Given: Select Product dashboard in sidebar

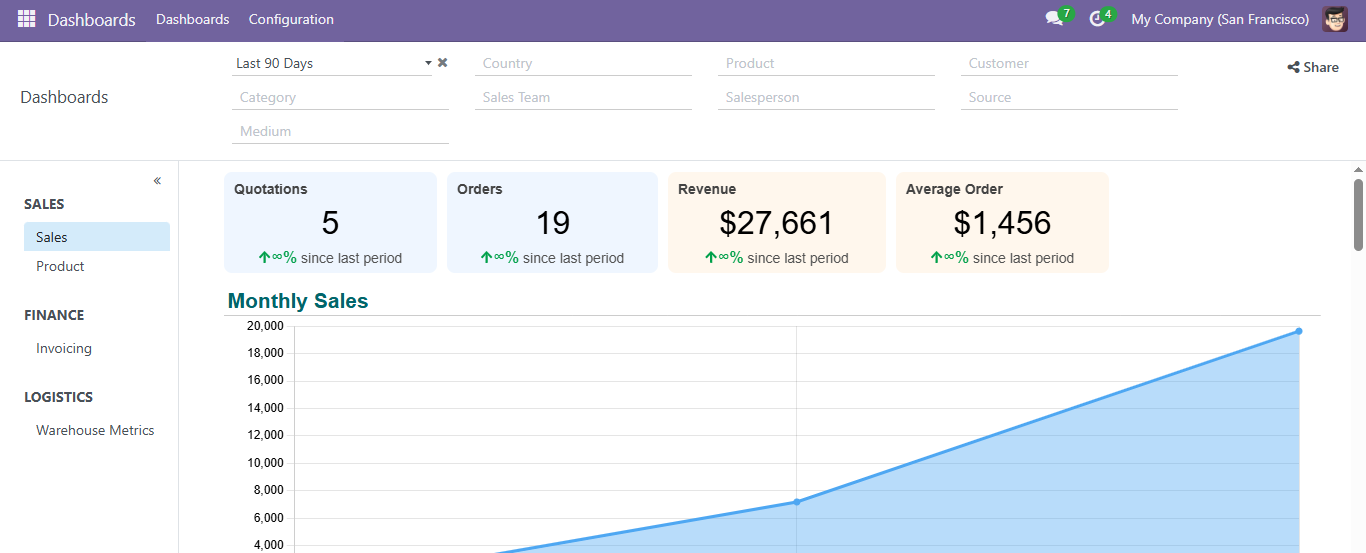Looking at the screenshot, I should click(60, 266).
